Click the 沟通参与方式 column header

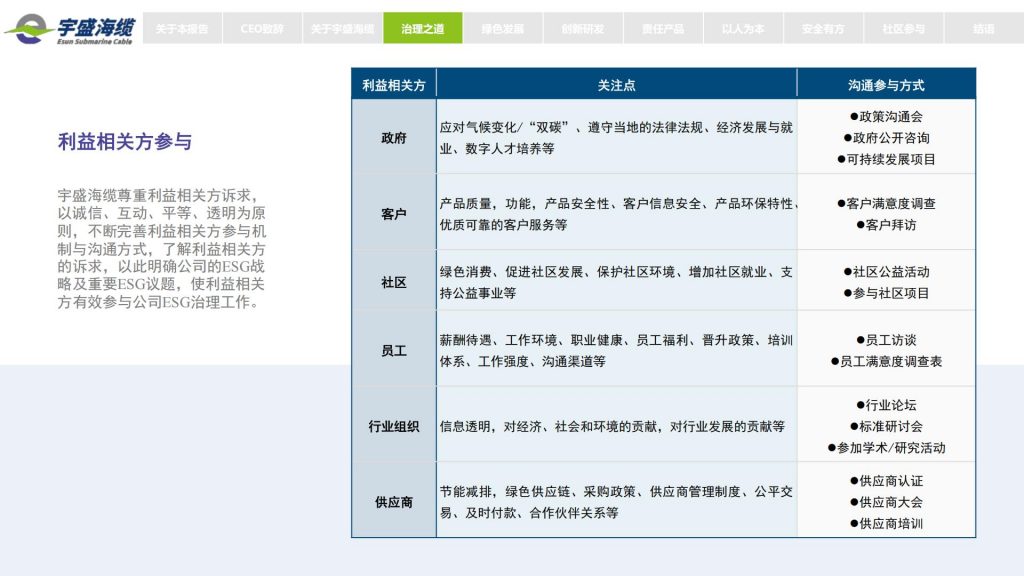point(886,85)
